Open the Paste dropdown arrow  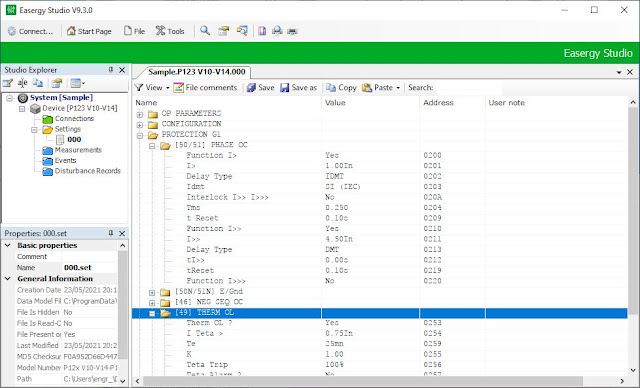[398, 88]
